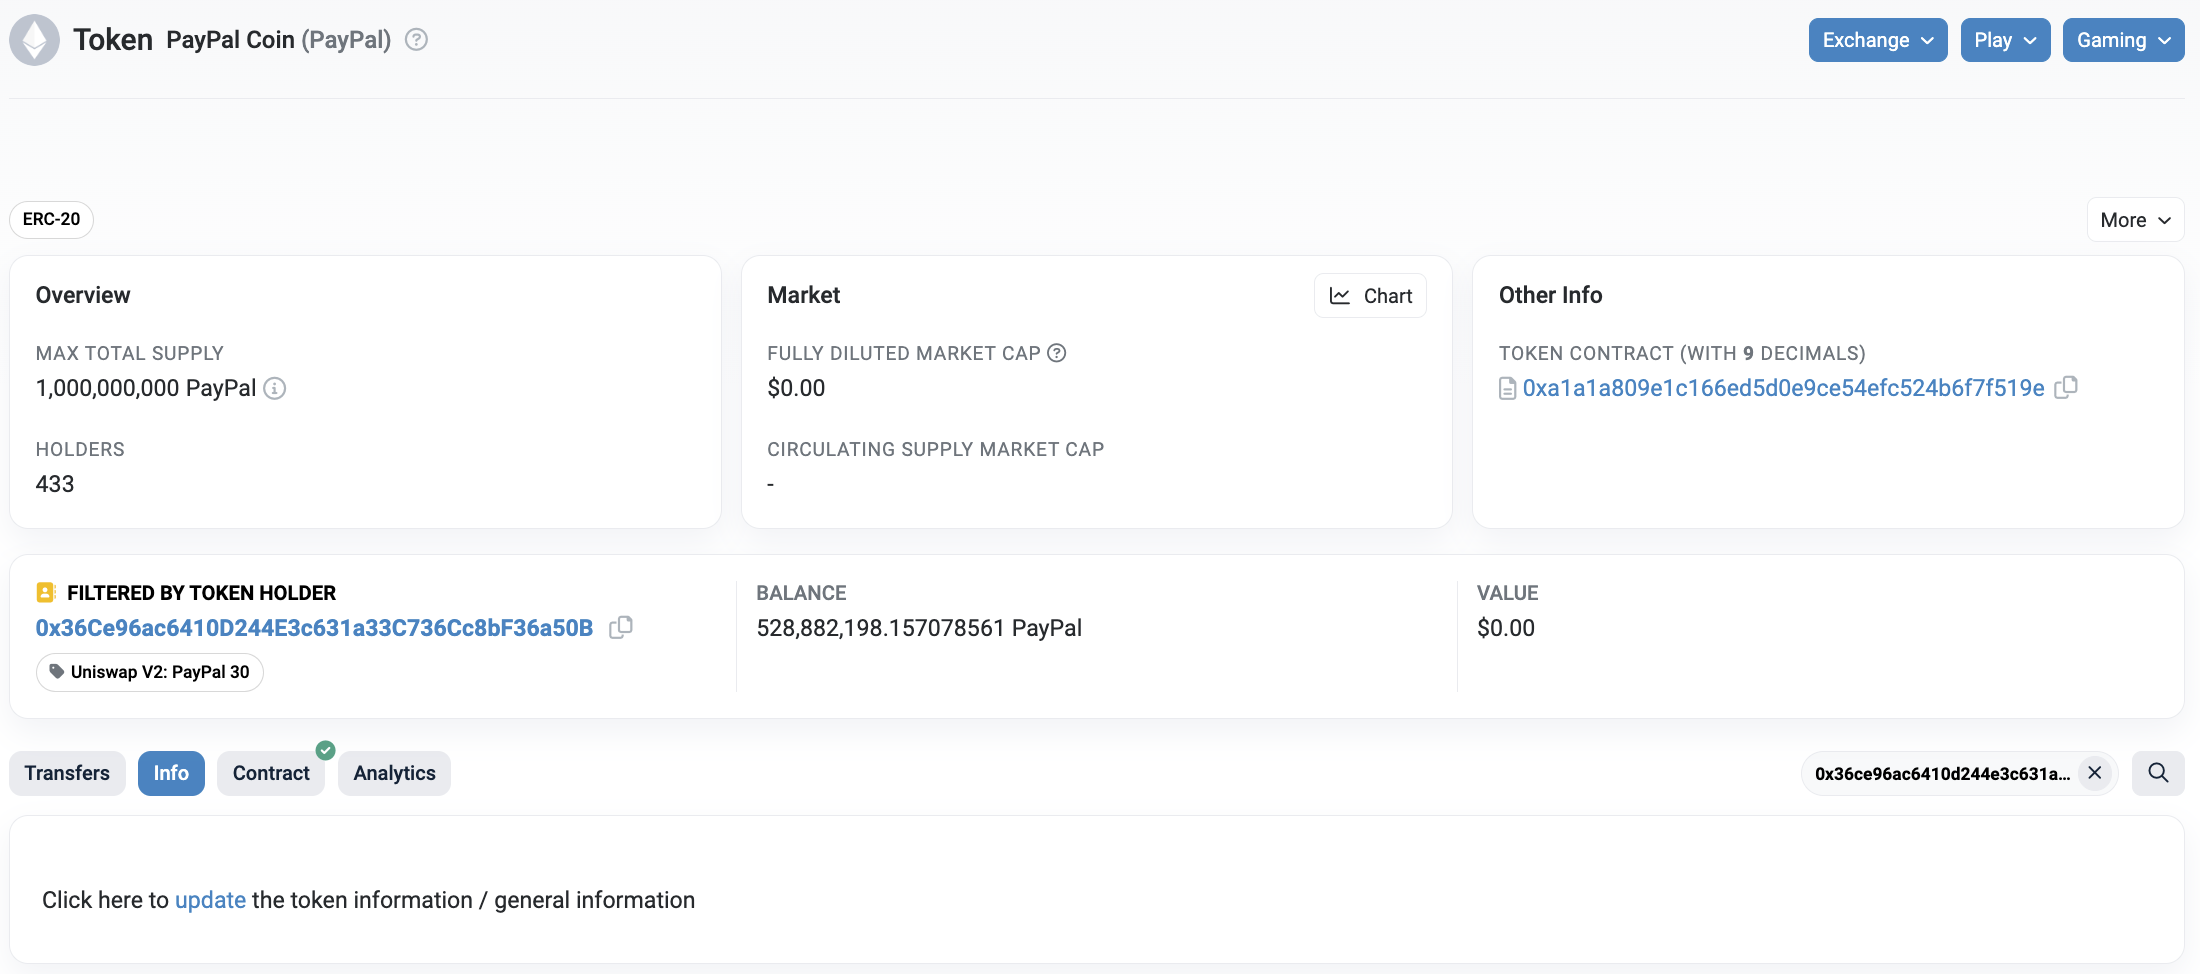Click the PayPal Coin (PayPal) title text
2200x974 pixels.
(278, 40)
